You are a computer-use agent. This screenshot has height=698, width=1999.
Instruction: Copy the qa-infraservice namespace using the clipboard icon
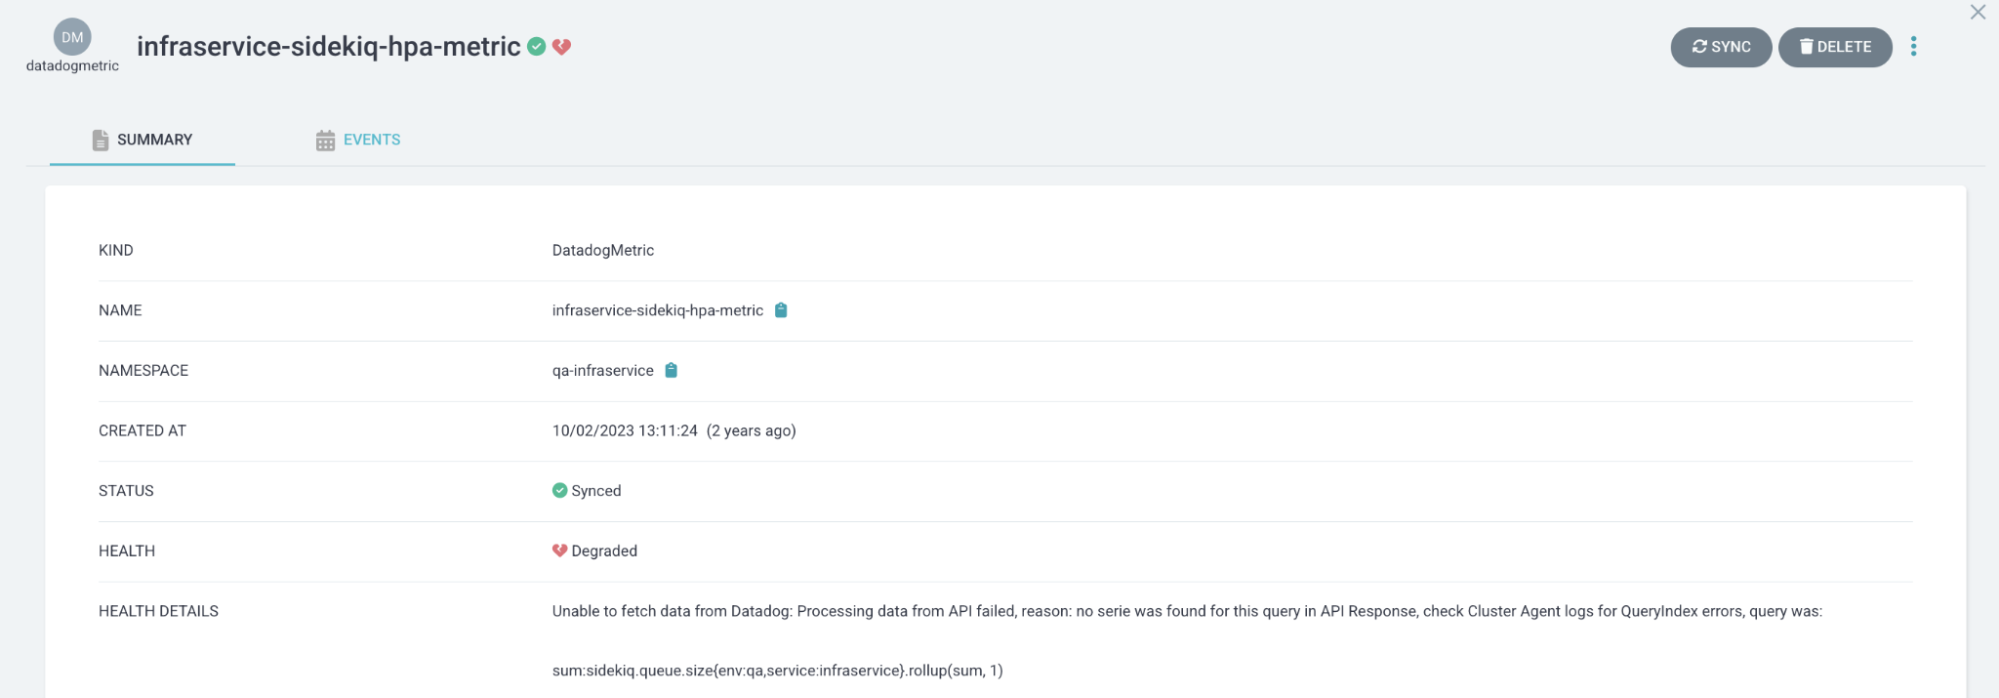tap(671, 370)
